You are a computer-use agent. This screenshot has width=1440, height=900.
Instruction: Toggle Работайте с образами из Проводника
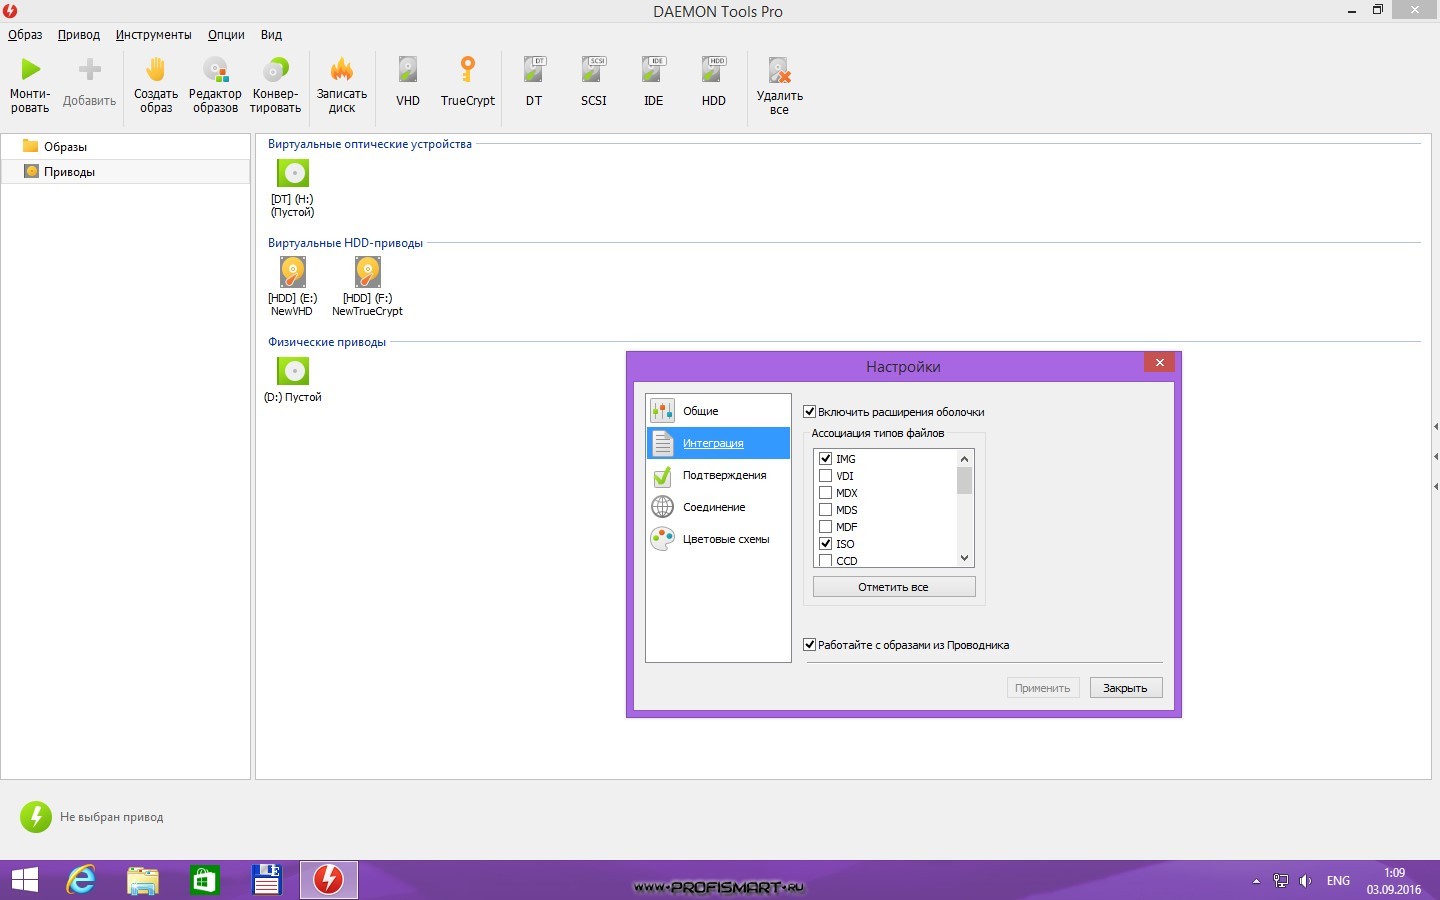coord(810,645)
